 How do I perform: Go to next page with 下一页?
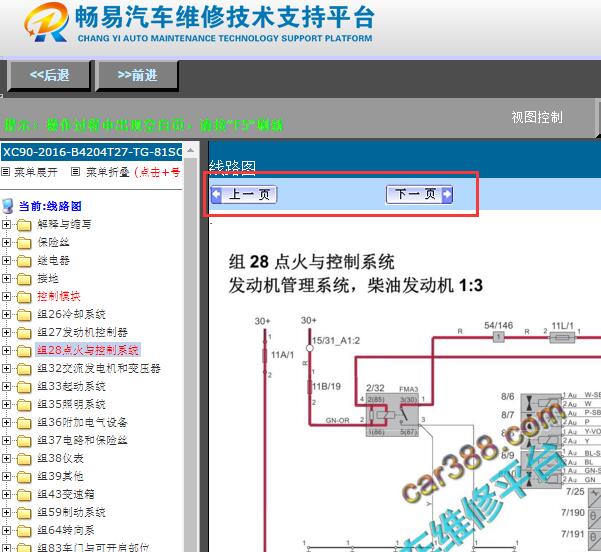pyautogui.click(x=419, y=194)
